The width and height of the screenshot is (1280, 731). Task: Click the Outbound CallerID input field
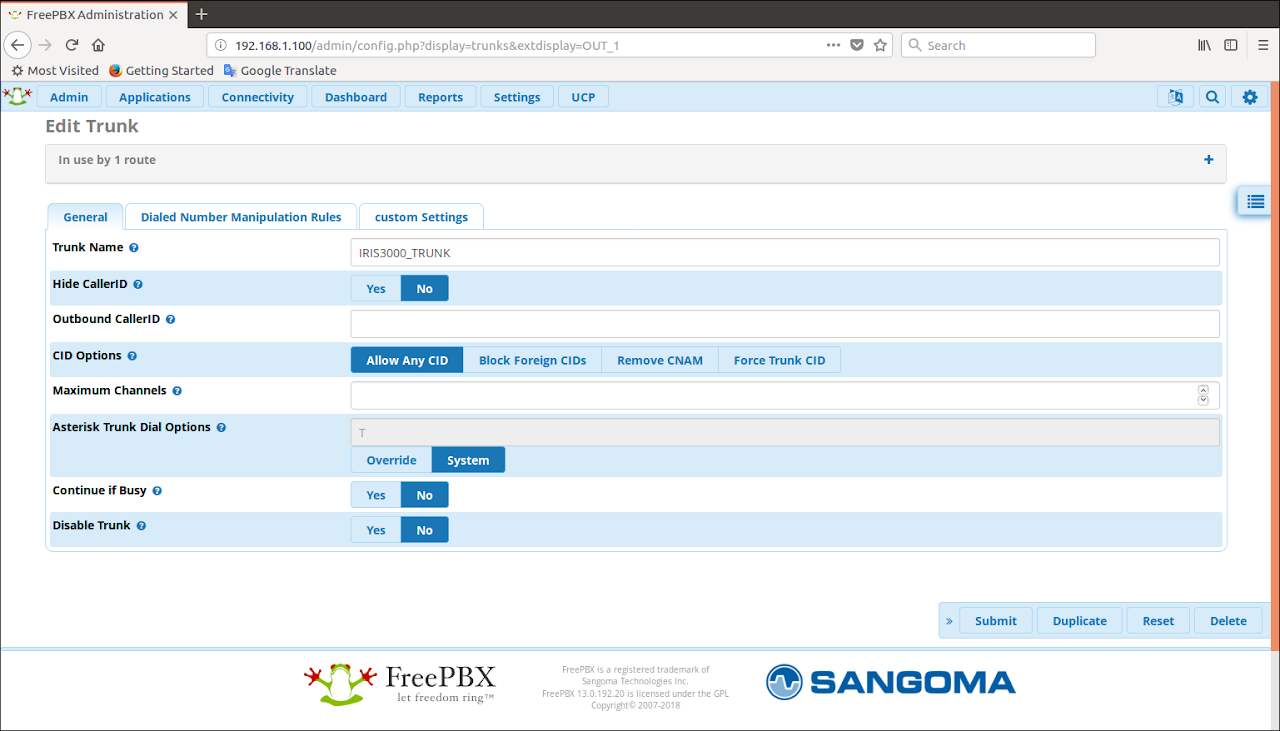[x=784, y=324]
